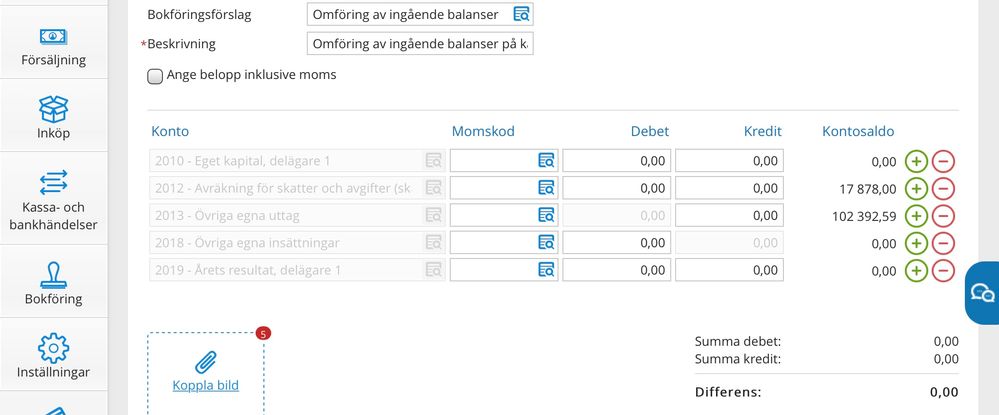Image resolution: width=999 pixels, height=415 pixels.
Task: Open the Bokföring sidebar section
Action: [x=54, y=282]
